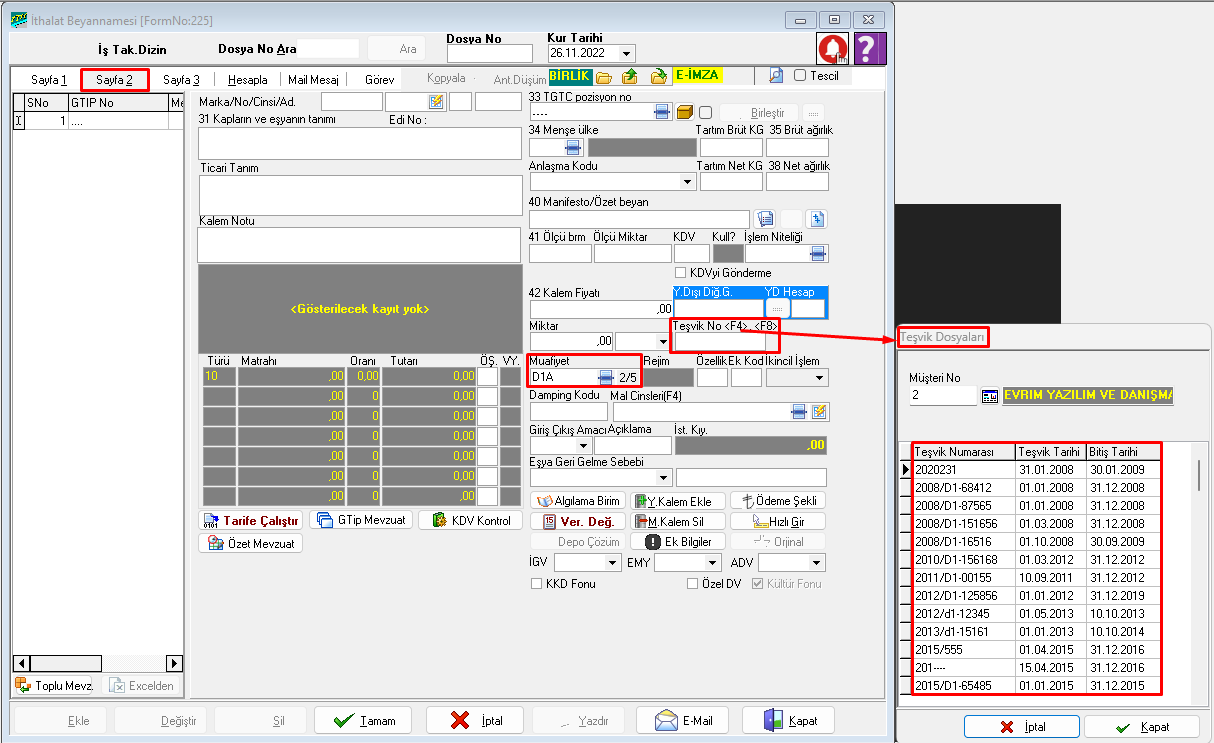1214x743 pixels.
Task: Open lookup for 33 TGTC pozisyon no
Action: [x=662, y=112]
